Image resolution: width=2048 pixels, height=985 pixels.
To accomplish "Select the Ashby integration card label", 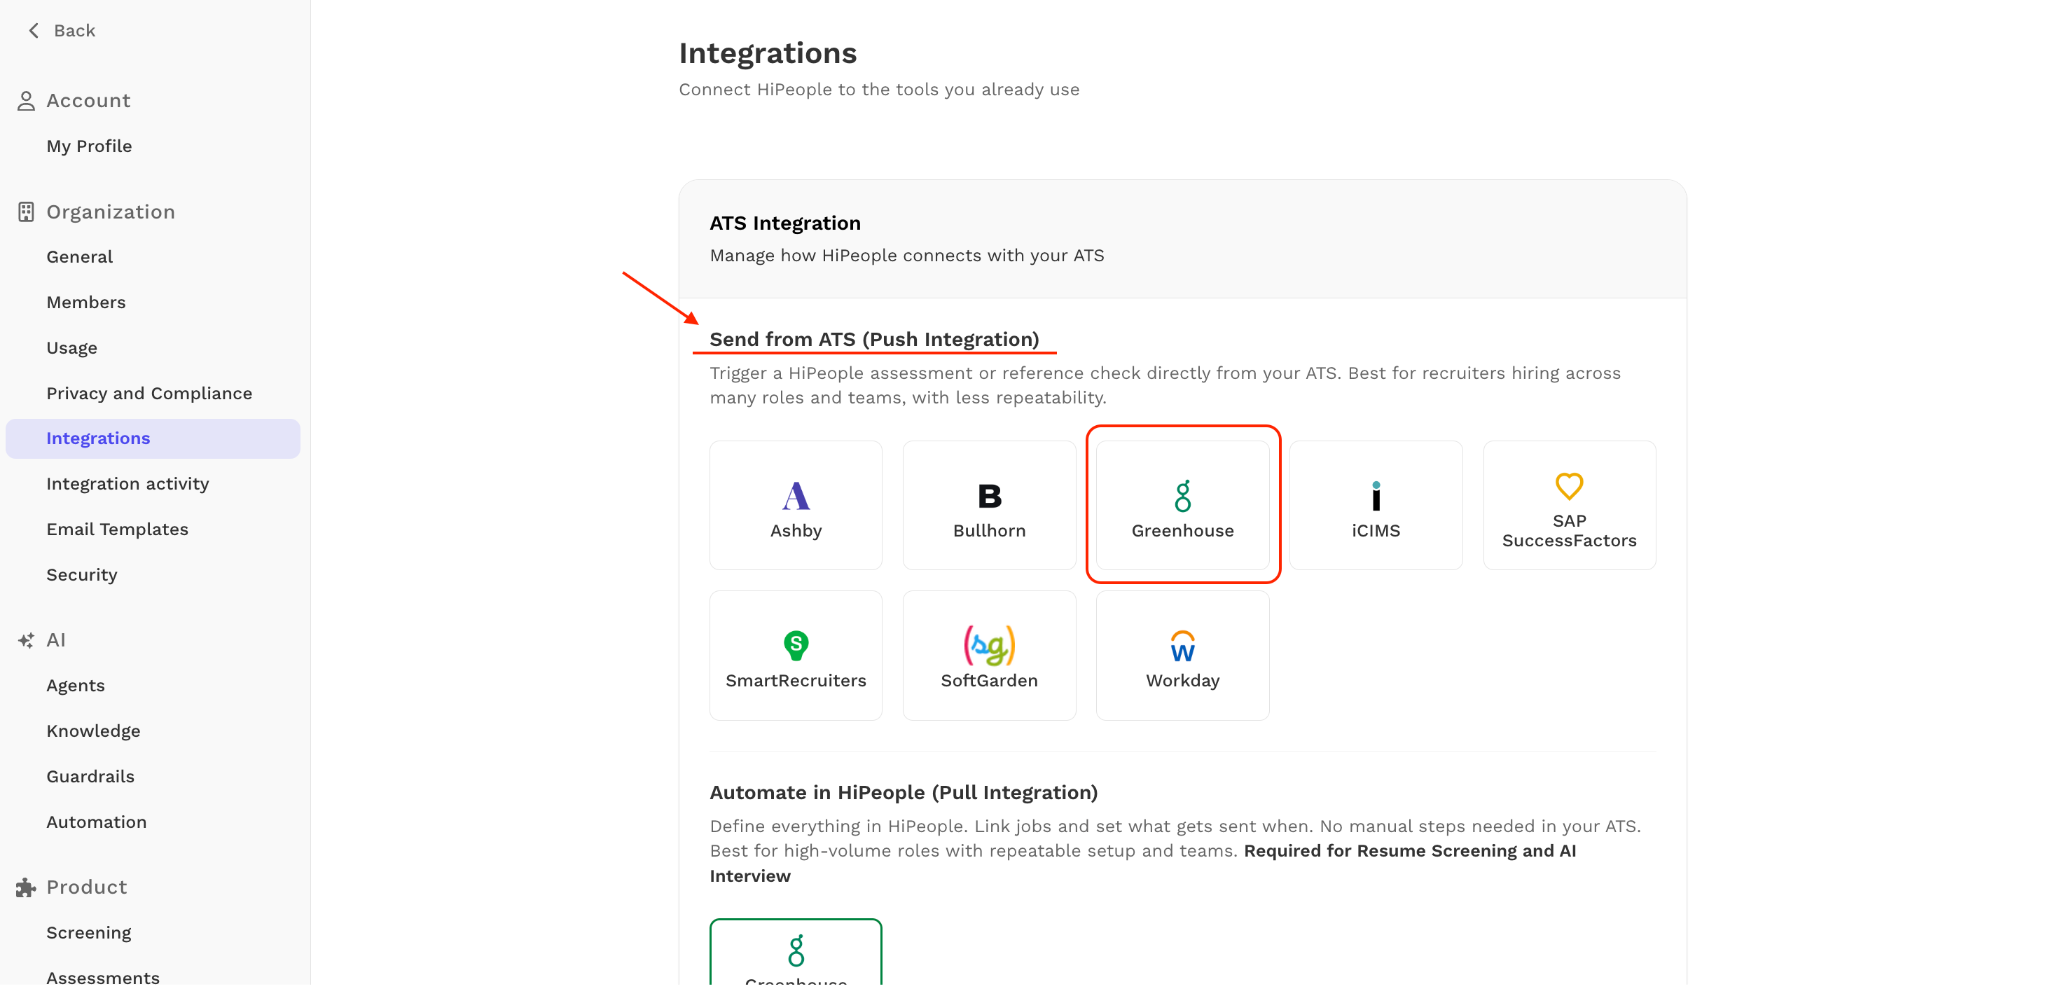I will click(x=796, y=531).
